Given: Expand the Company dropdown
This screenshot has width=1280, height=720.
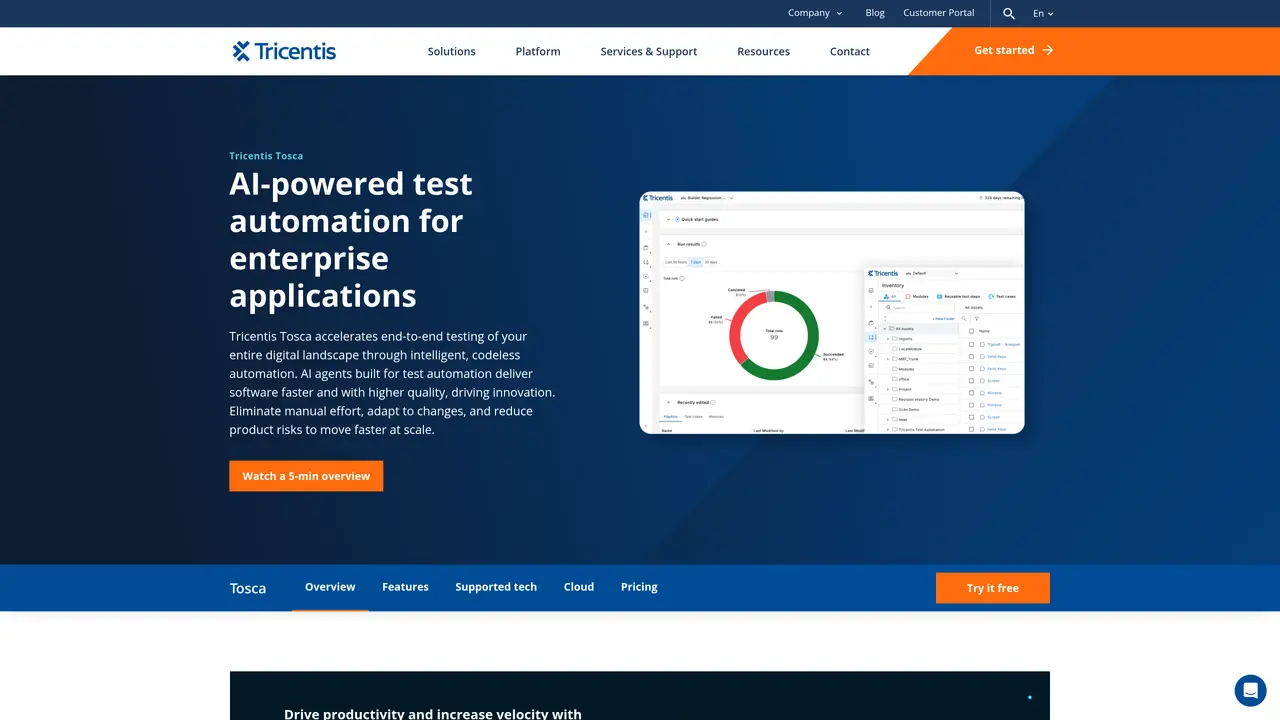Looking at the screenshot, I should pos(815,13).
